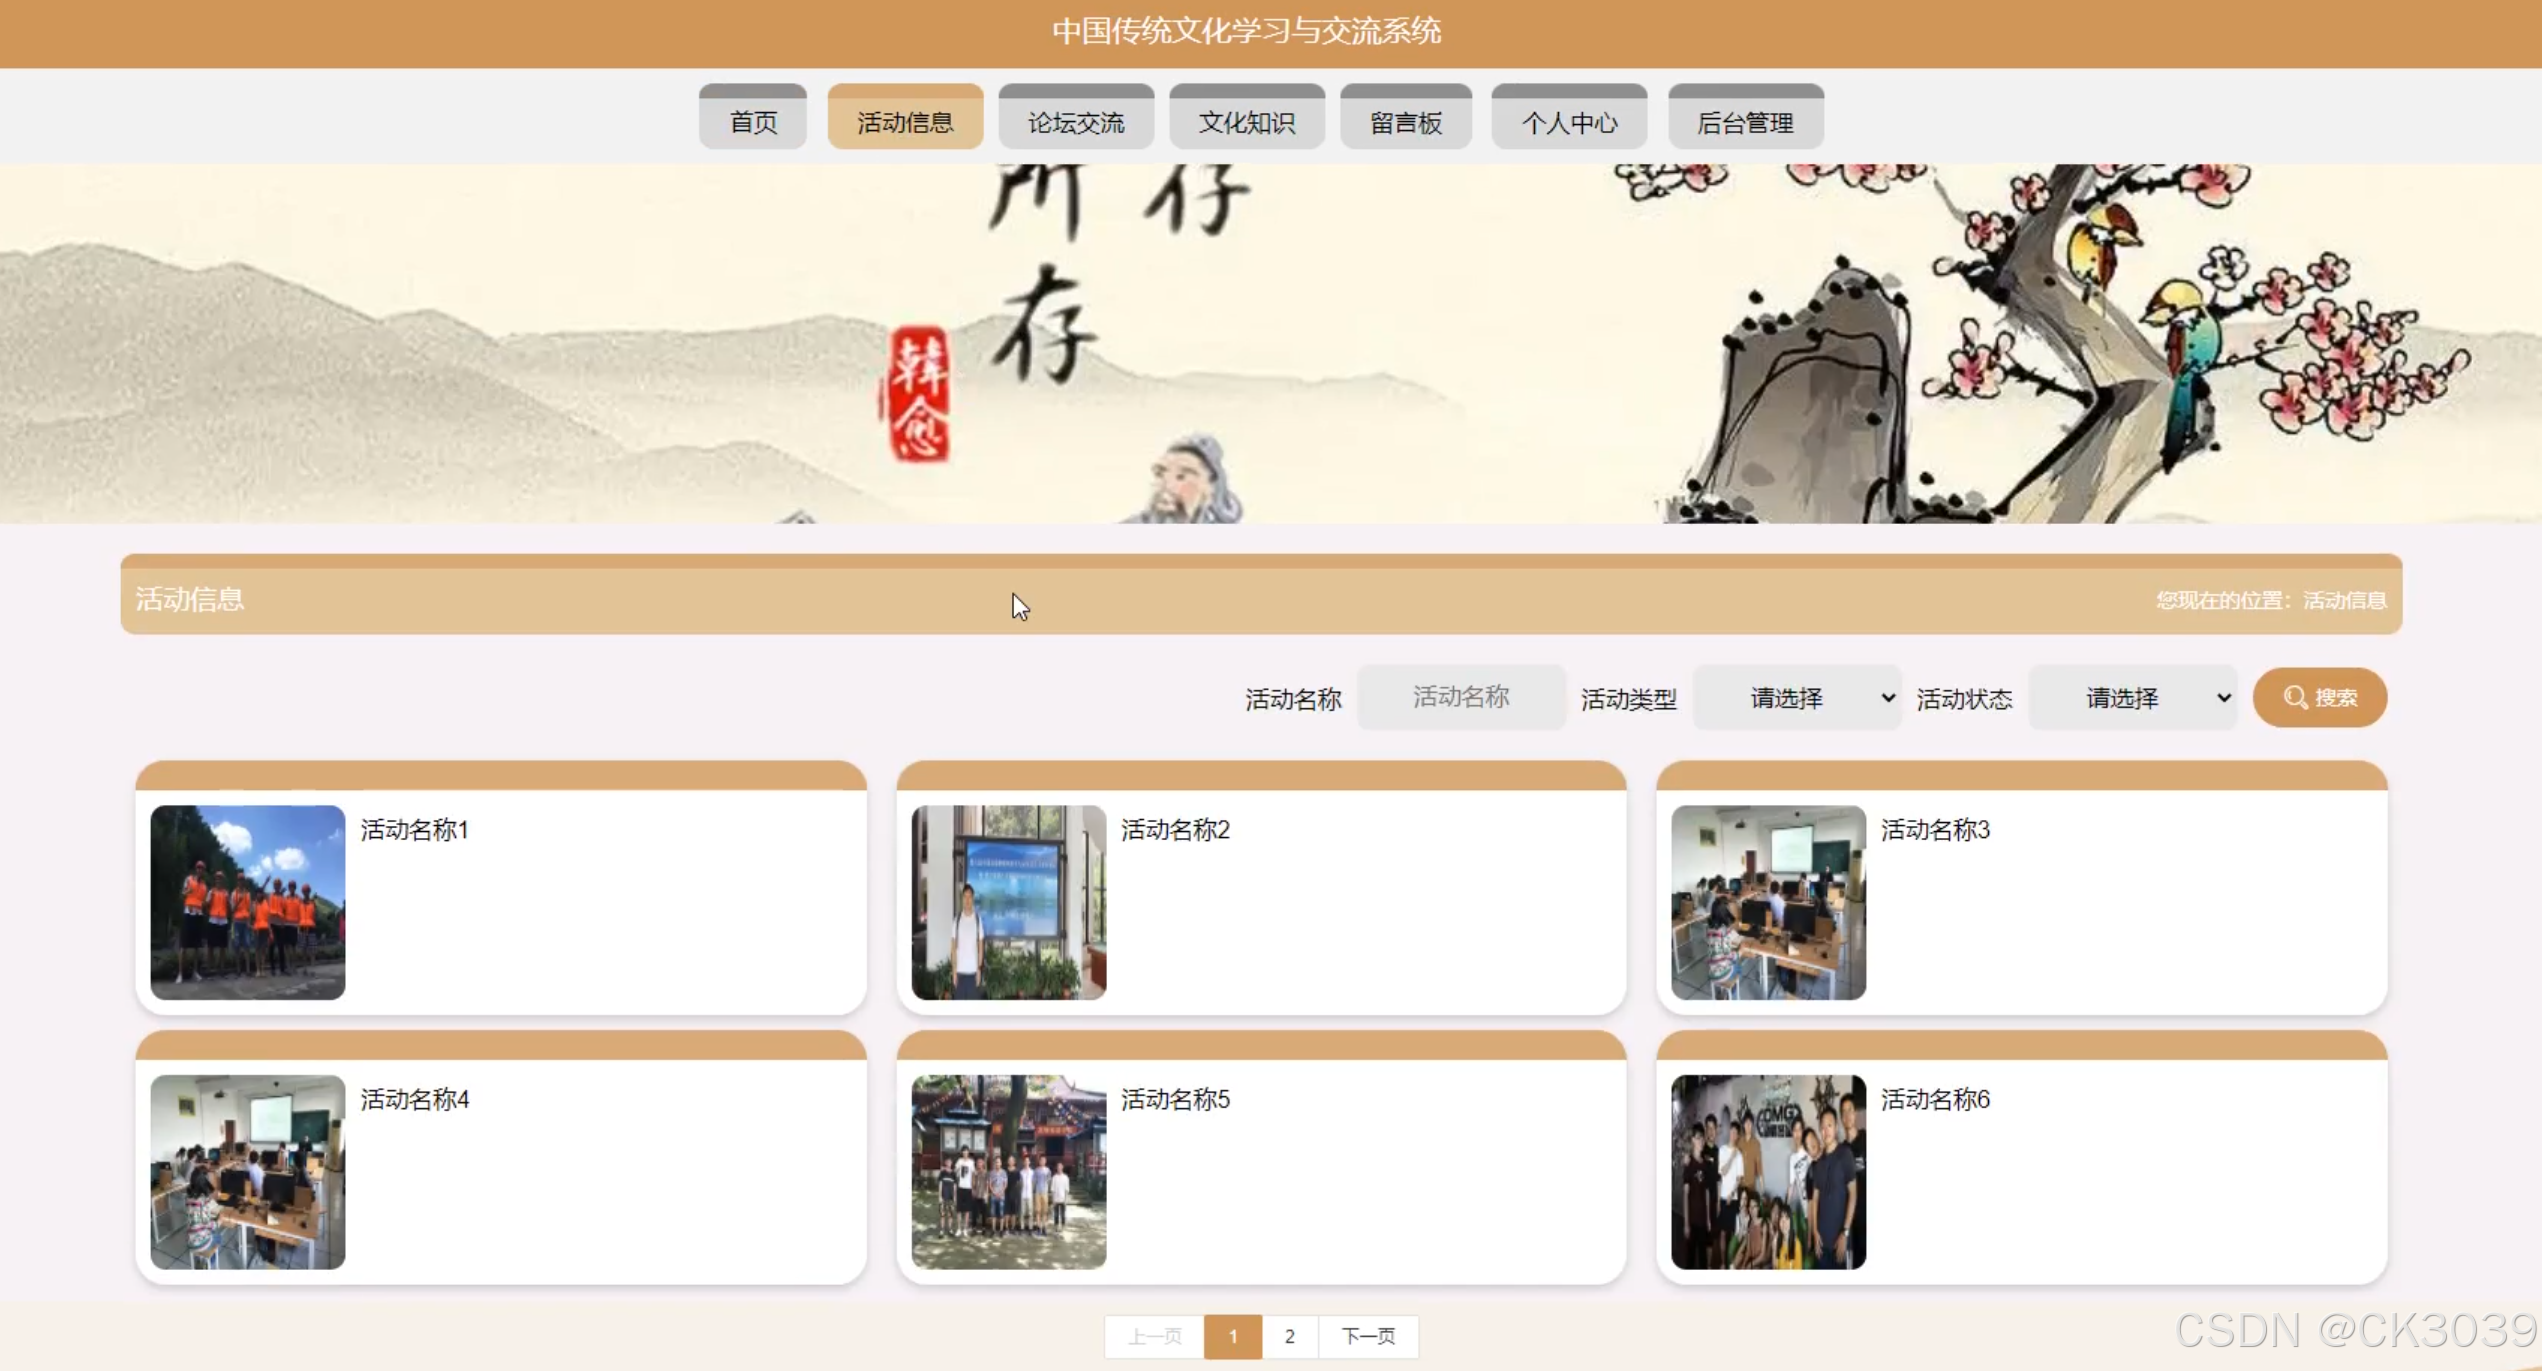Open the 活动名称6 title link
The width and height of the screenshot is (2542, 1371).
pos(1935,1099)
